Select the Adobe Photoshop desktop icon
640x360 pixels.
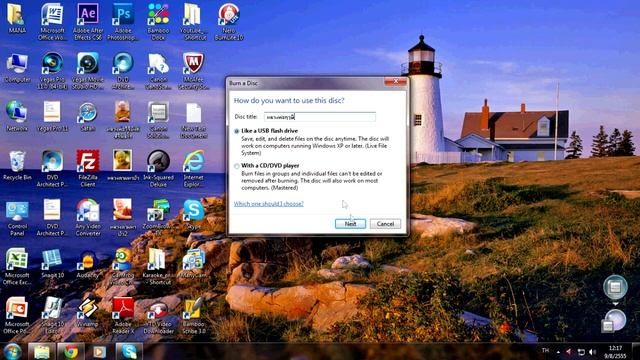pos(123,21)
